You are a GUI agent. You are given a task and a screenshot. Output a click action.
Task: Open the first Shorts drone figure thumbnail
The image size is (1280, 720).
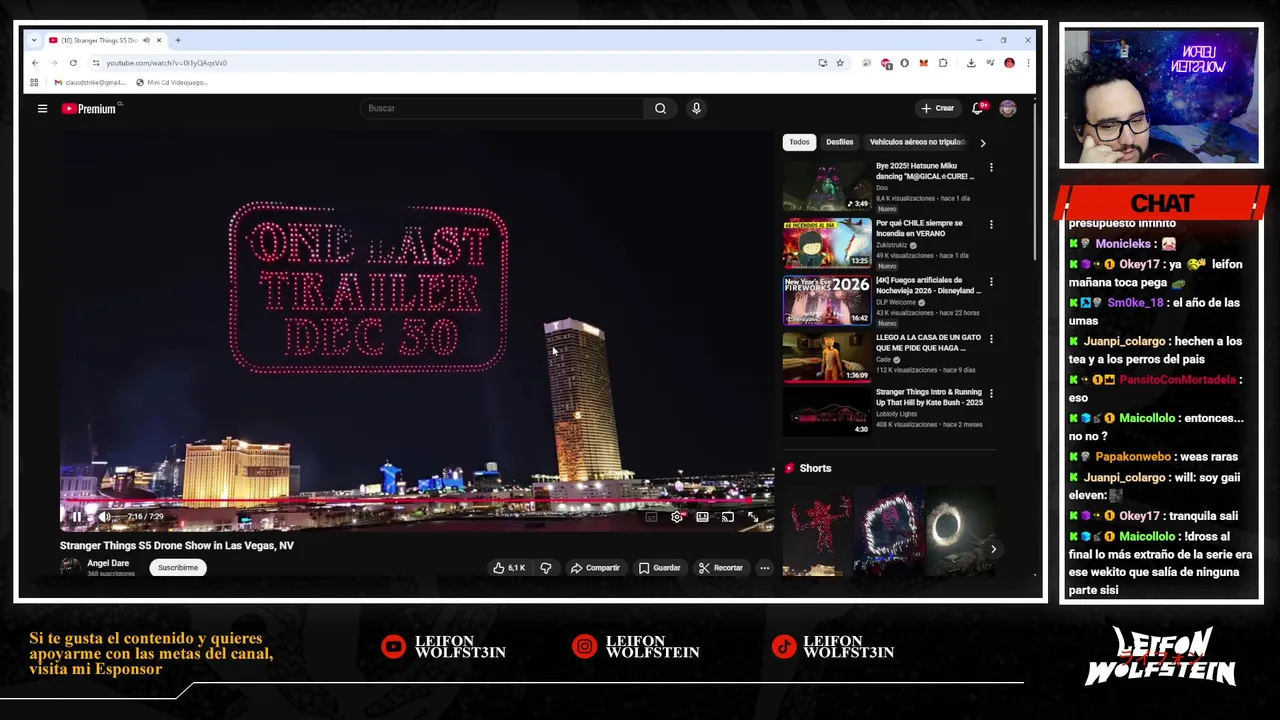[816, 531]
